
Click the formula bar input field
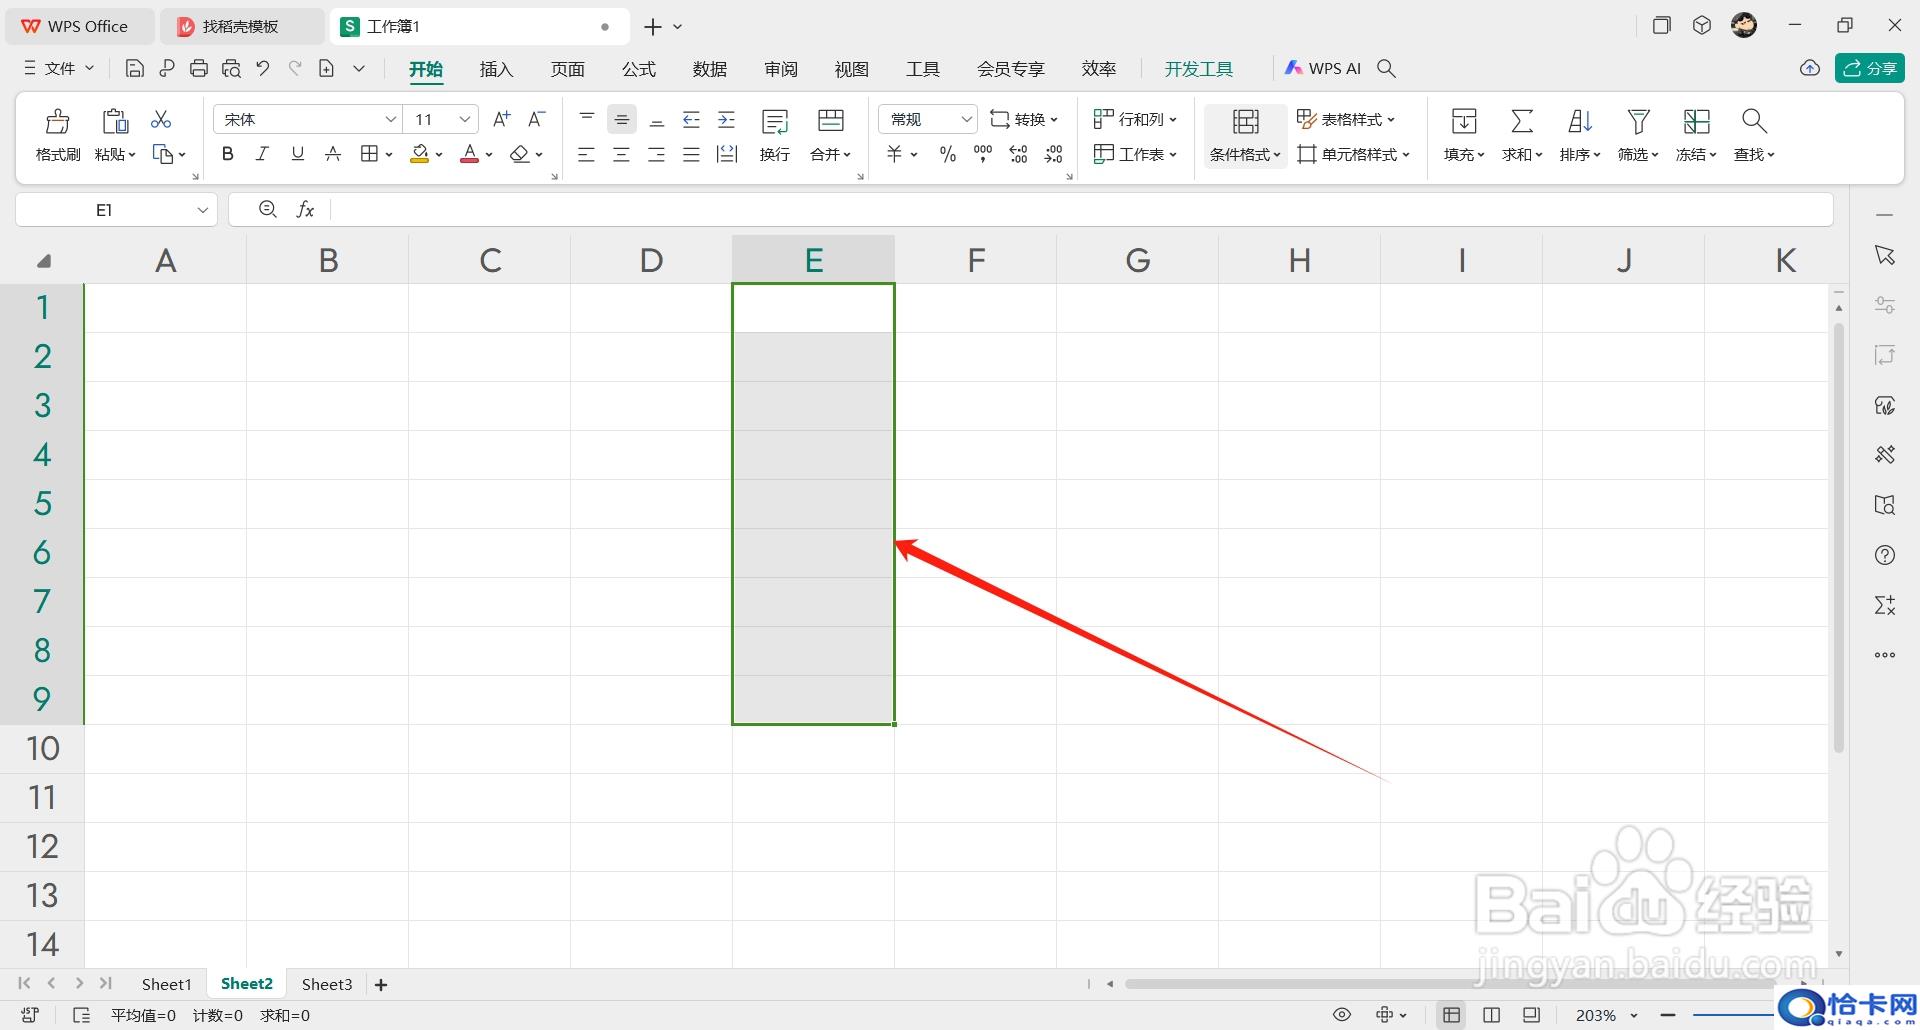[1080, 210]
